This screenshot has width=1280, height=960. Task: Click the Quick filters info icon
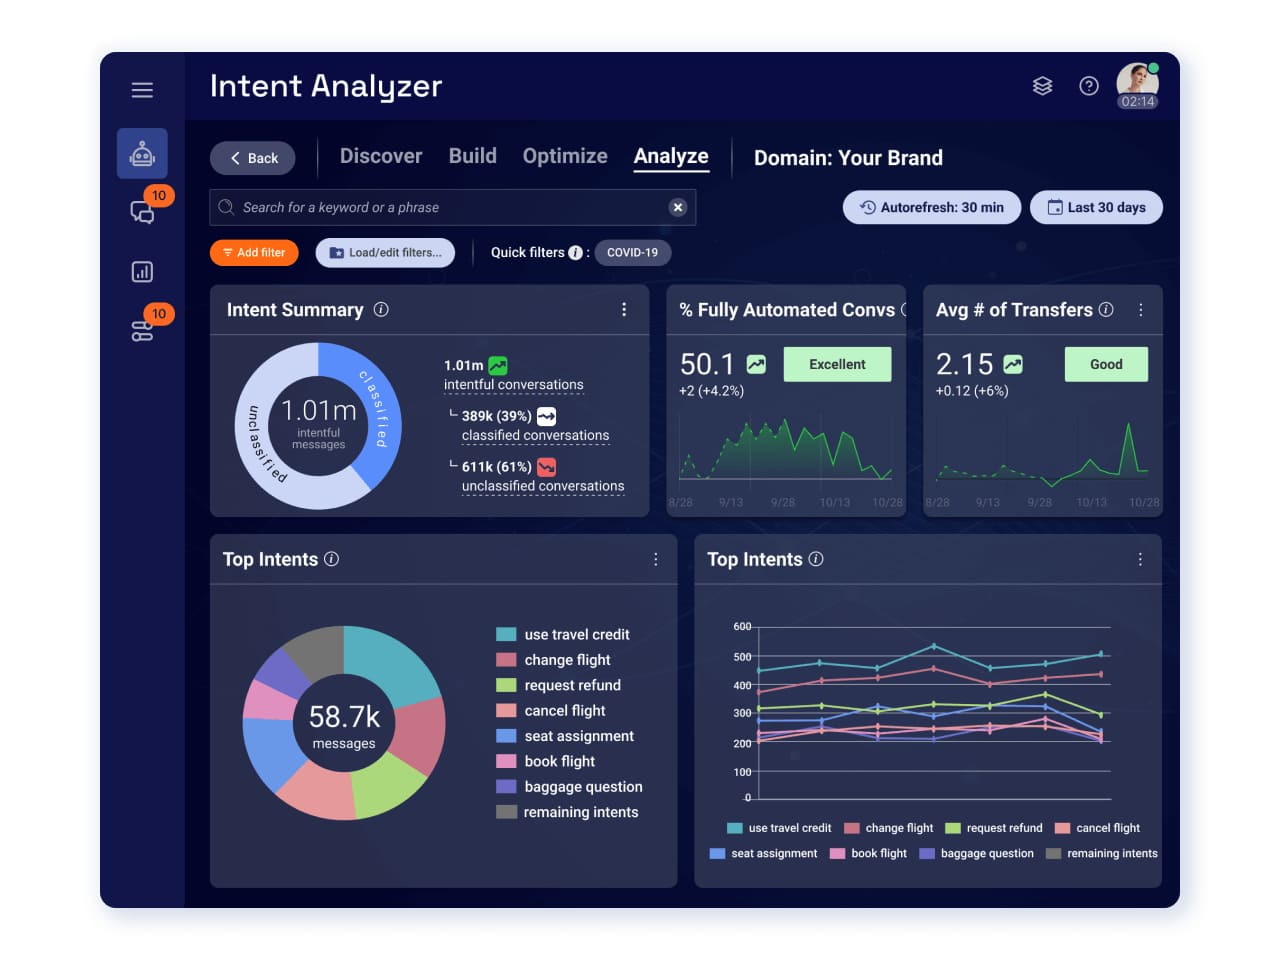[x=575, y=253]
